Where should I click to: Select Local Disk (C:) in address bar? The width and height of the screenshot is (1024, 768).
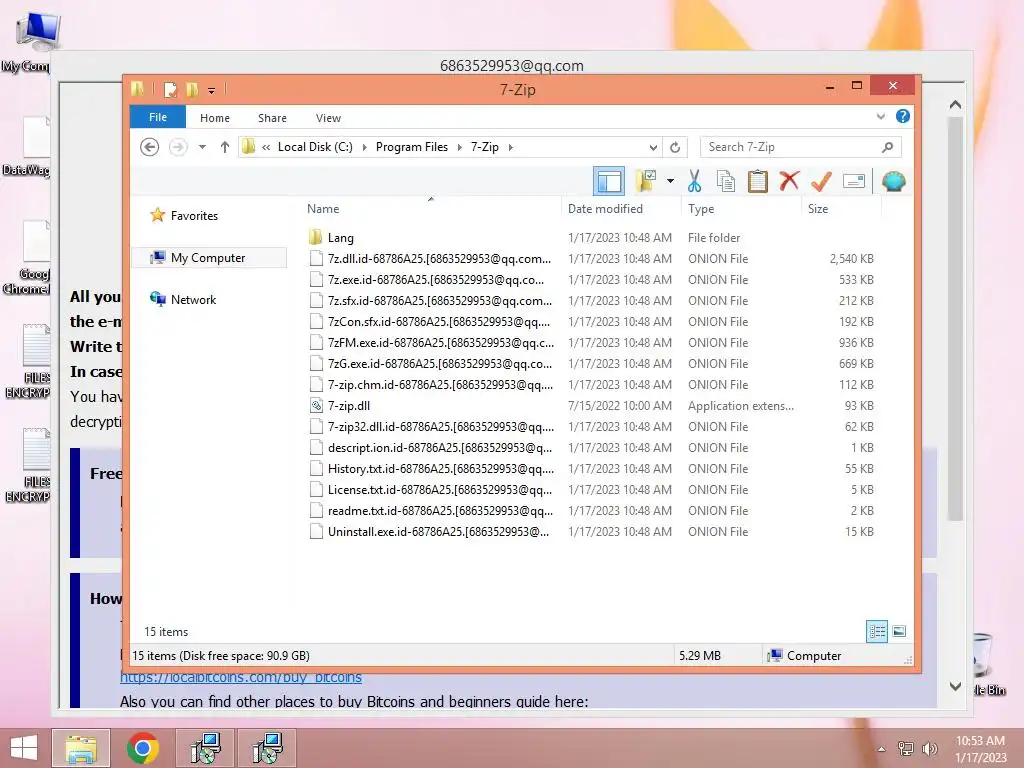coord(315,147)
